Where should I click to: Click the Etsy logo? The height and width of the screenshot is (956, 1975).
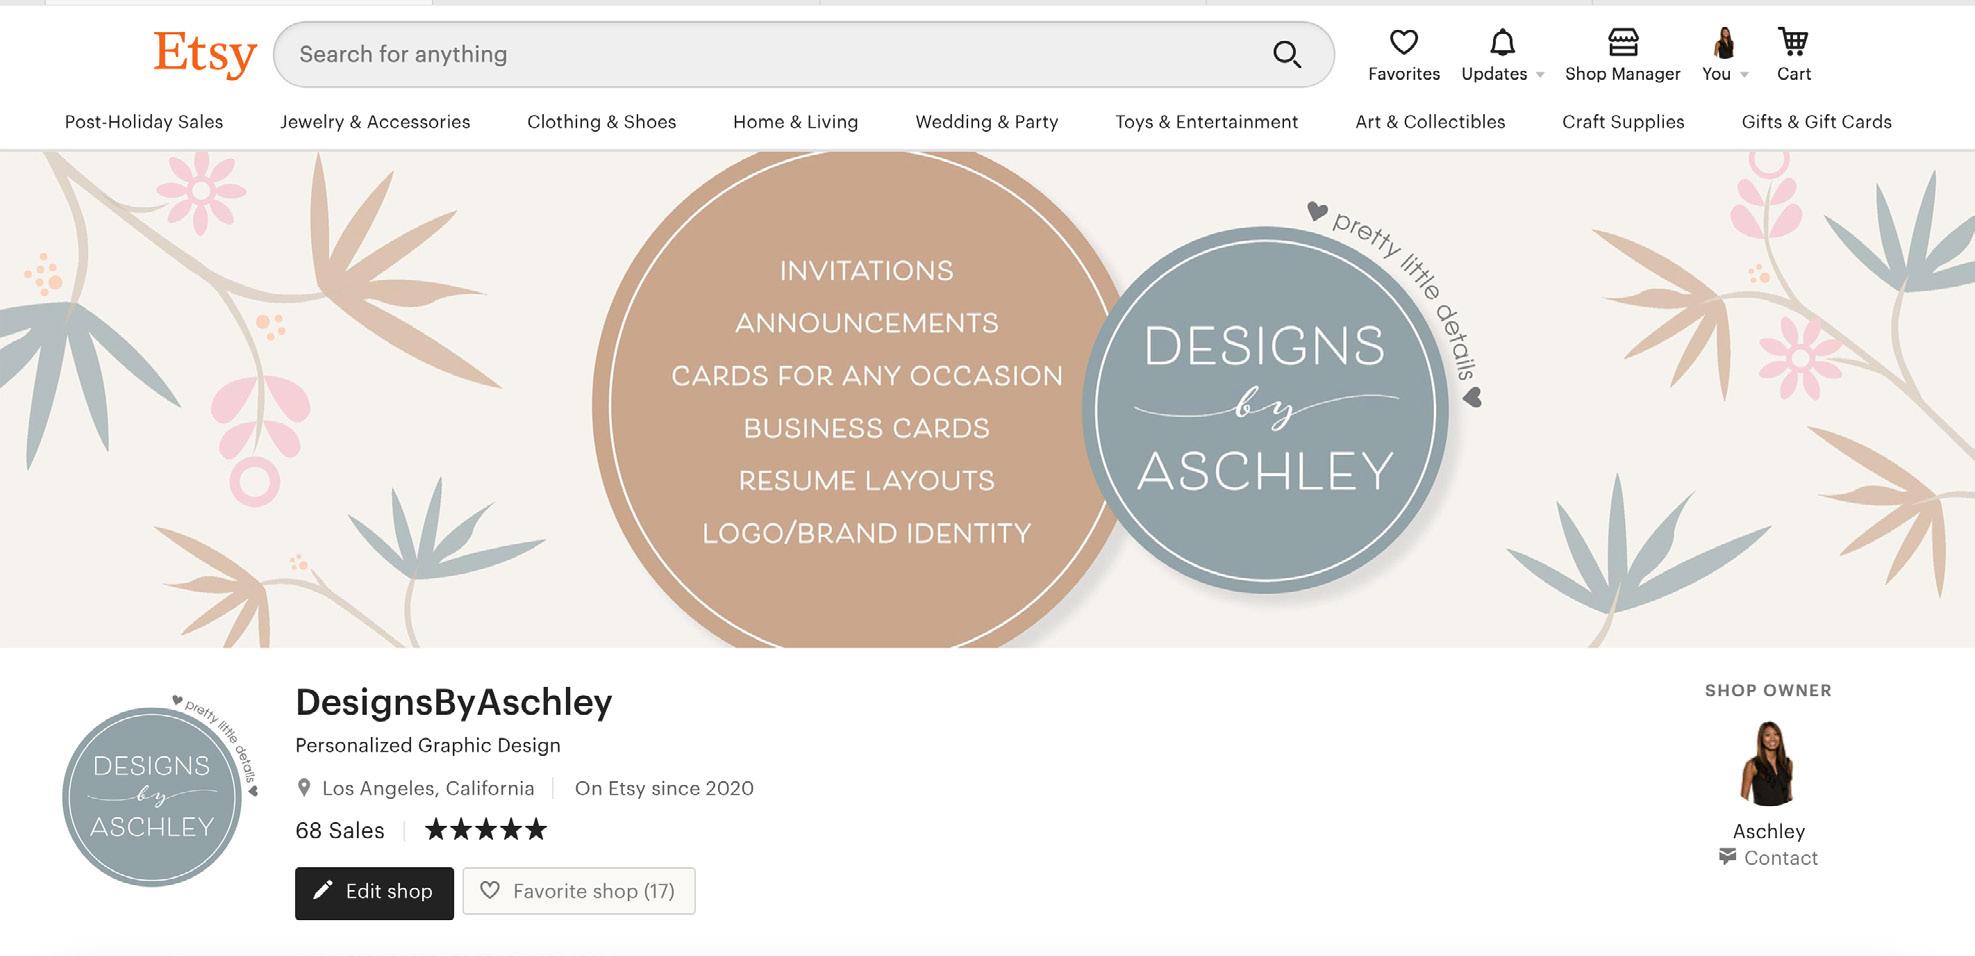(205, 54)
